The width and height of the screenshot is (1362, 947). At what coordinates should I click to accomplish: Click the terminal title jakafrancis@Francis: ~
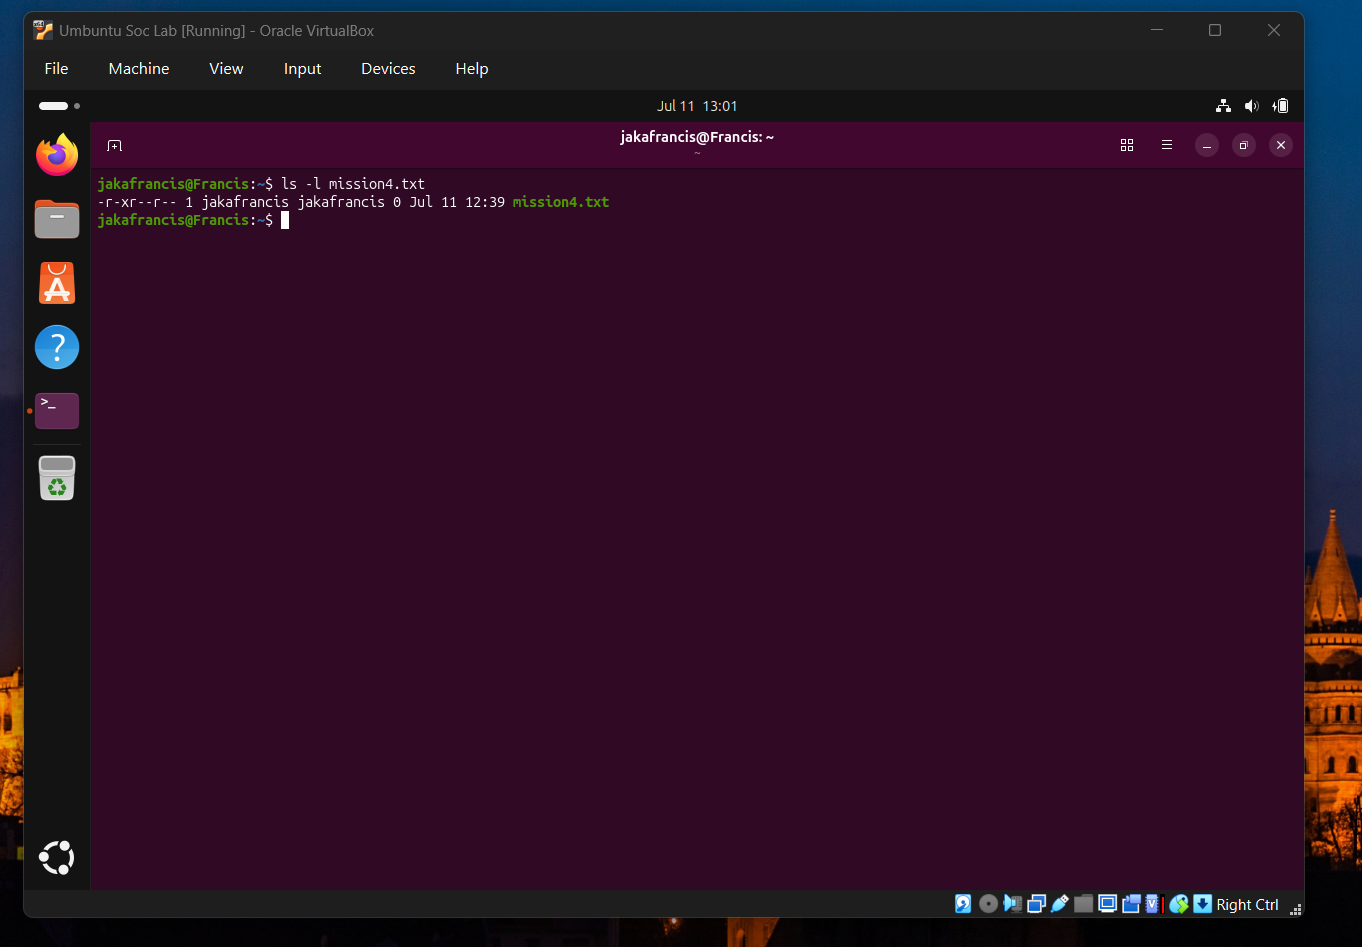(x=697, y=137)
